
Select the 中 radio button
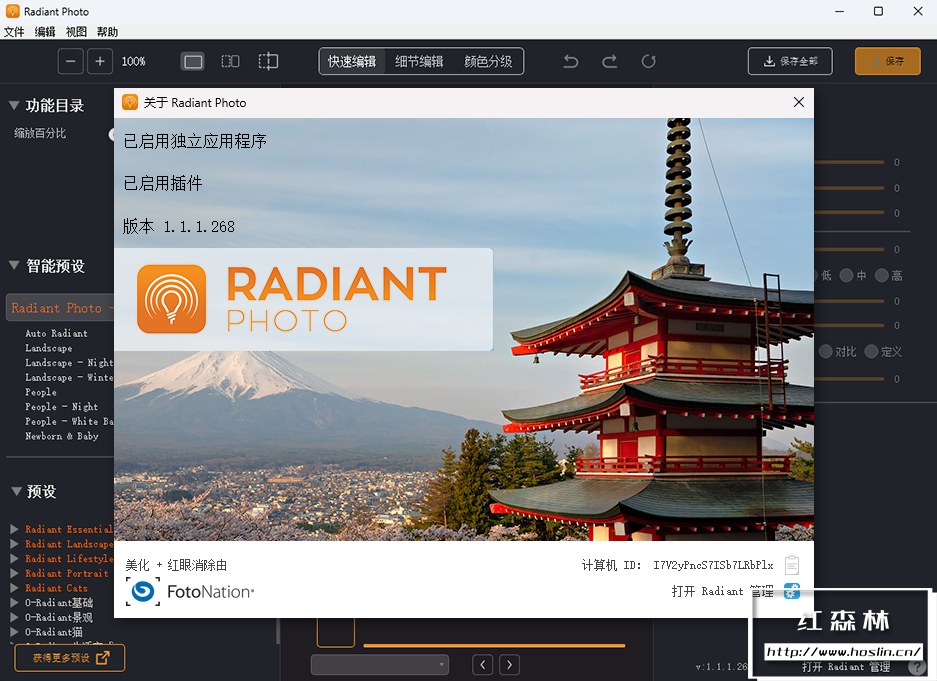(x=846, y=275)
